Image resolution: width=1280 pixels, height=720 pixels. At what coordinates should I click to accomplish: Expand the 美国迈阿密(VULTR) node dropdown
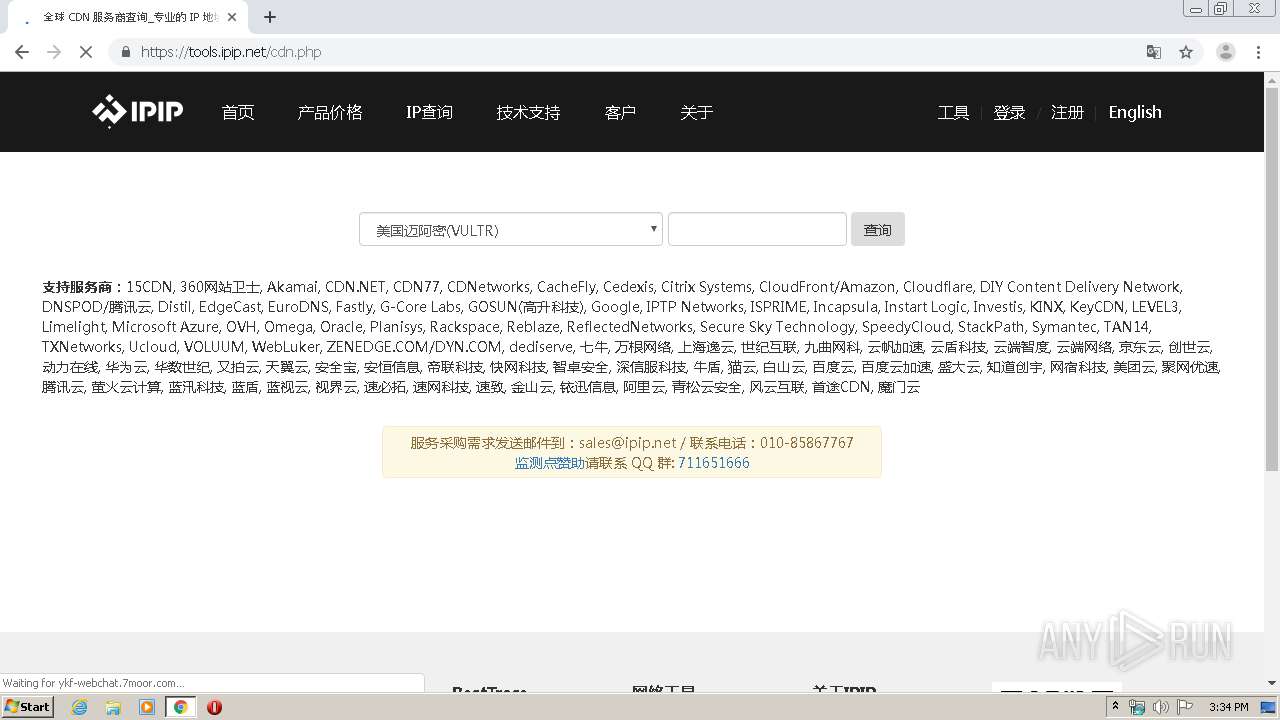[x=511, y=229]
